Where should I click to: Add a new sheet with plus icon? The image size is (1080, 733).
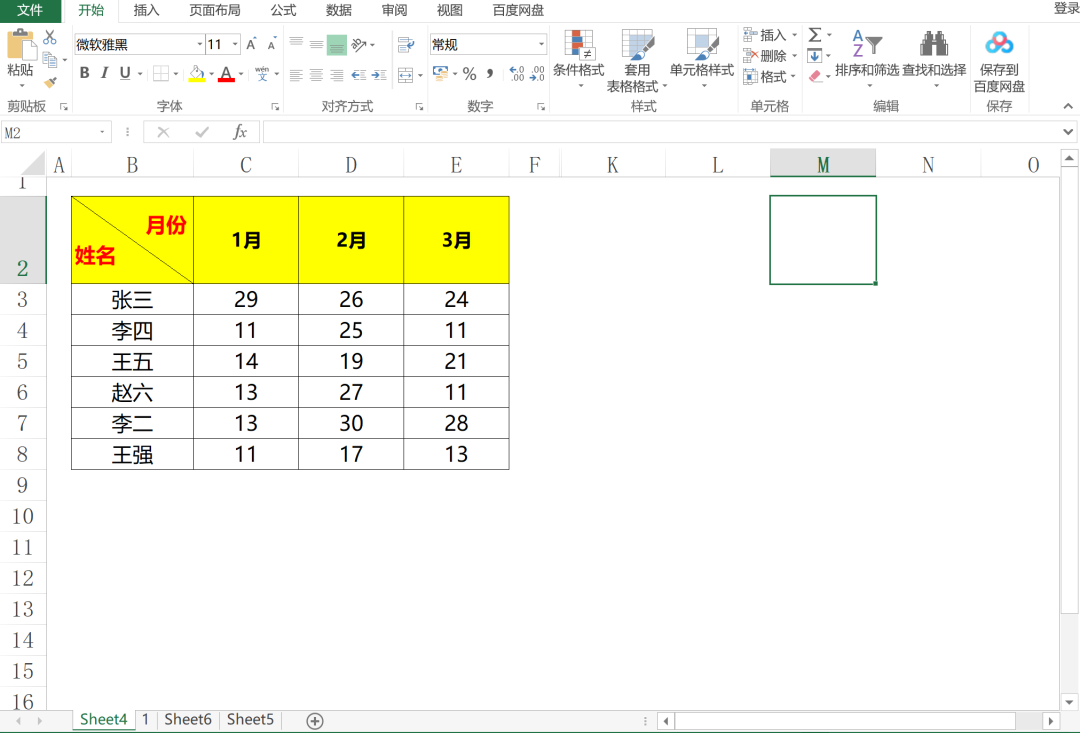pyautogui.click(x=315, y=721)
